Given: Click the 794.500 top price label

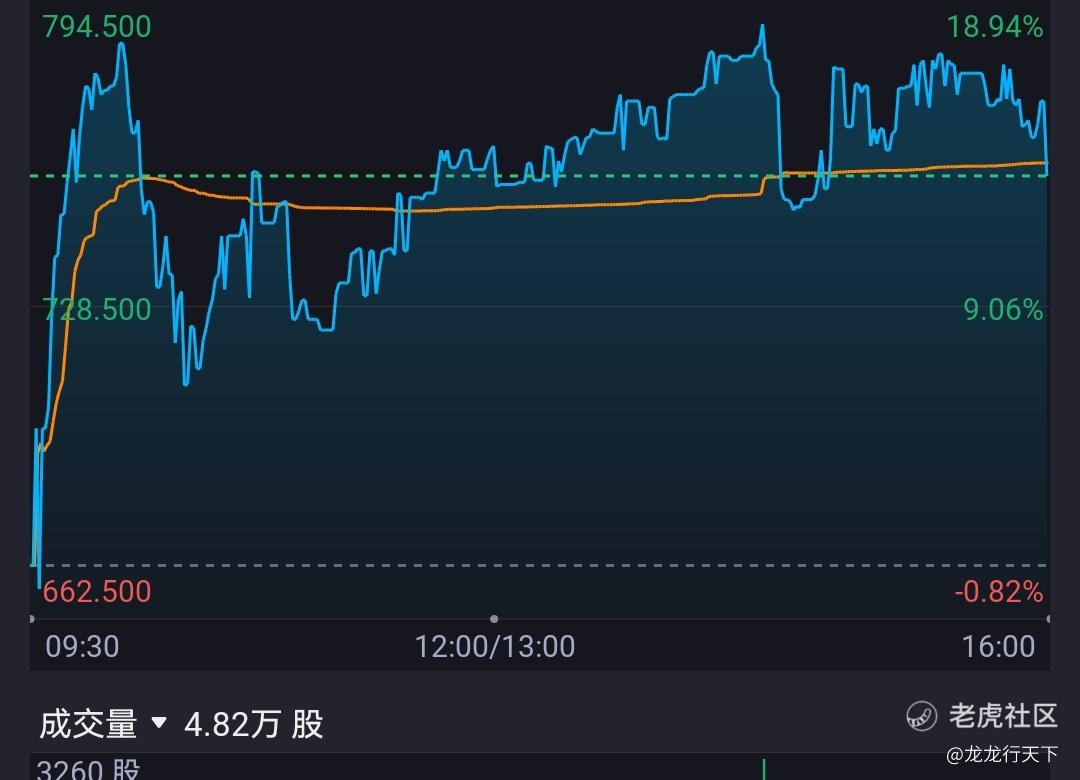Looking at the screenshot, I should (x=96, y=27).
